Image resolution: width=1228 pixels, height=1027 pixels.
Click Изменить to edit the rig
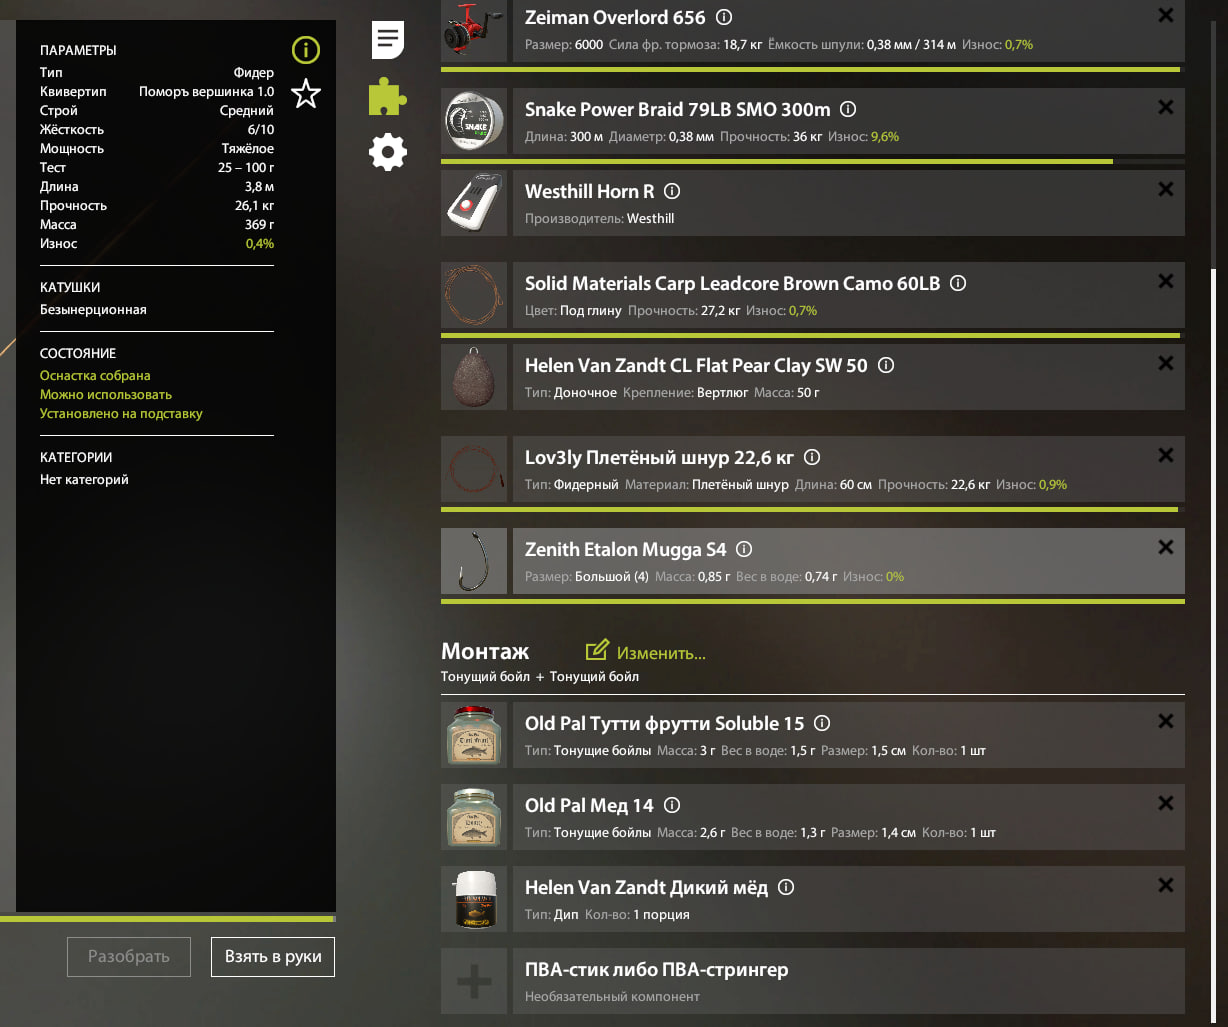646,652
